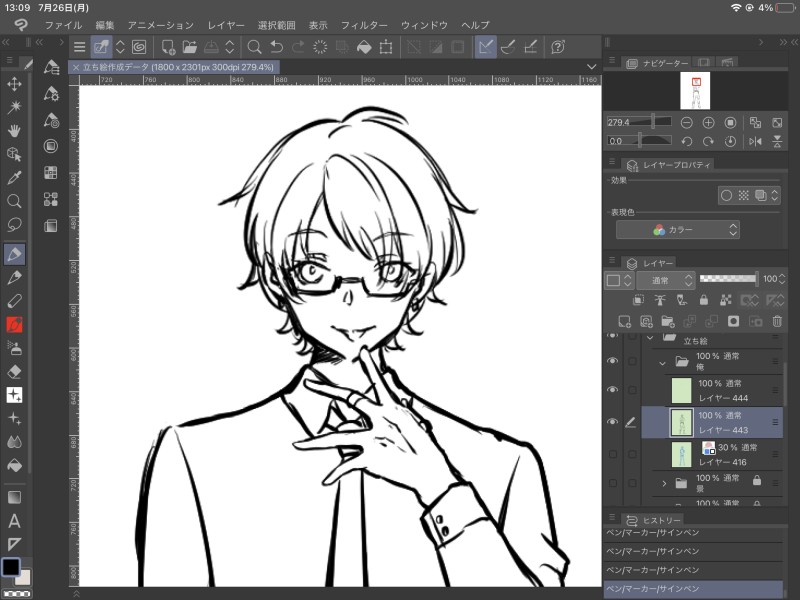The image size is (800, 600).
Task: Open the レイヤー menu
Action: click(226, 25)
